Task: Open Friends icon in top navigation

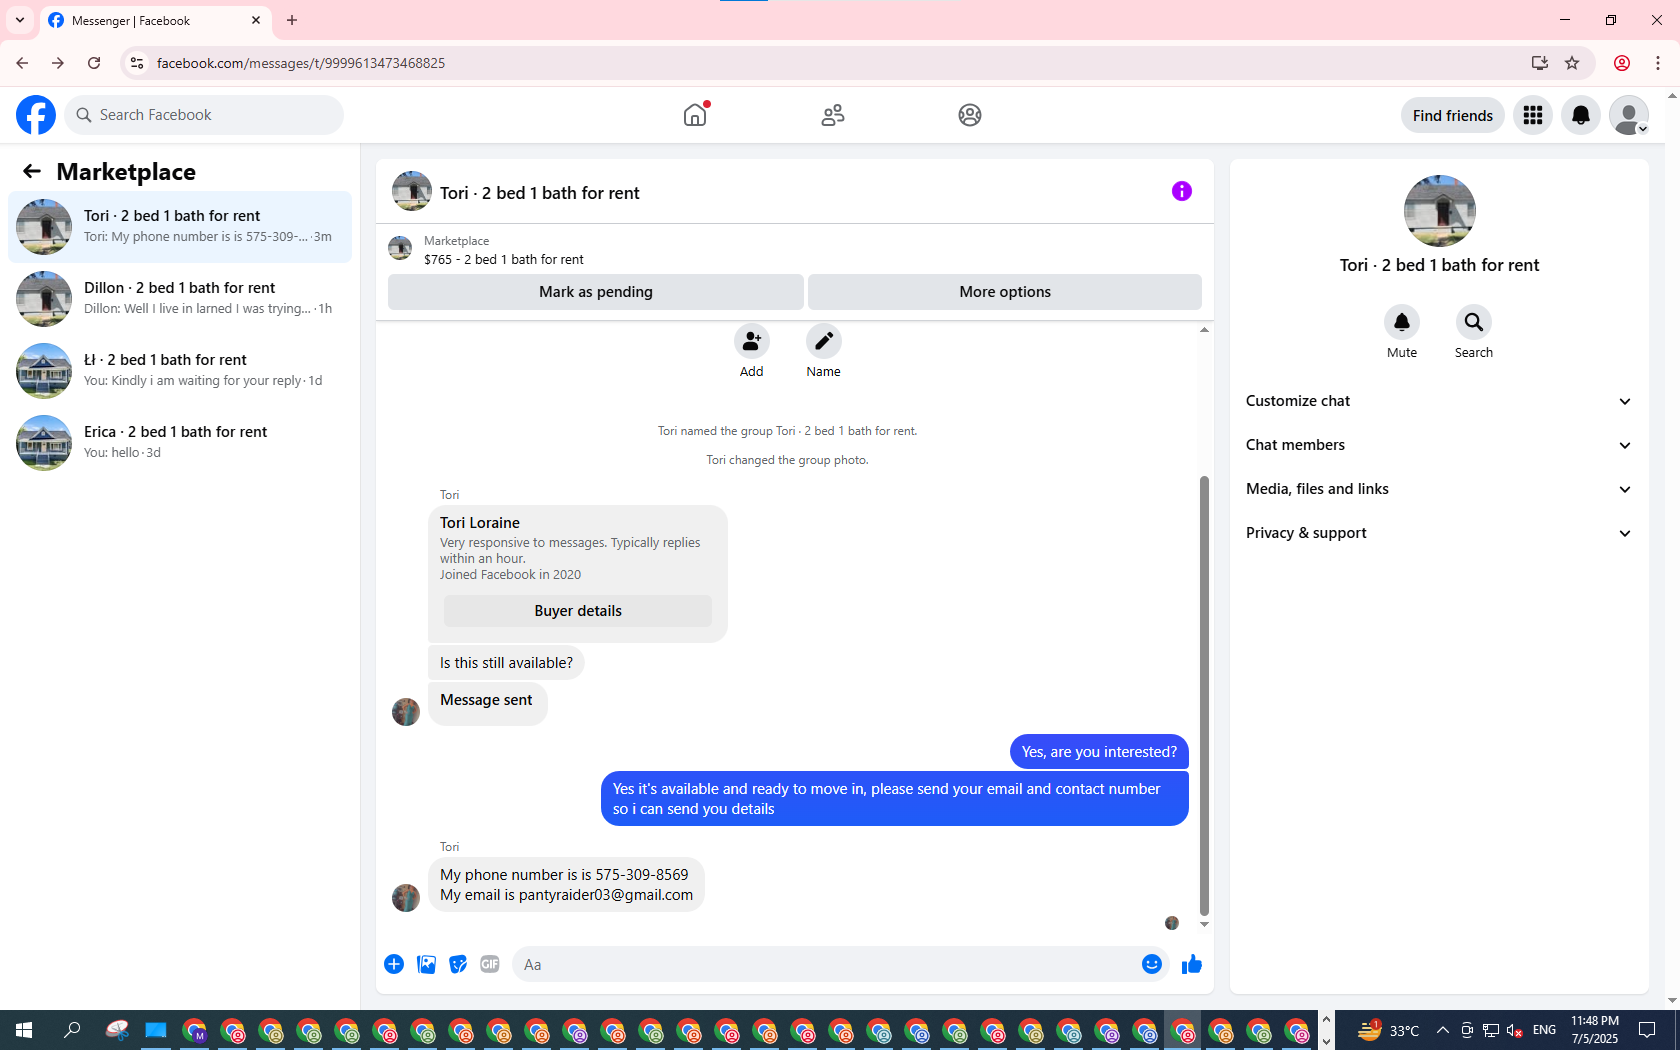Action: [x=833, y=115]
